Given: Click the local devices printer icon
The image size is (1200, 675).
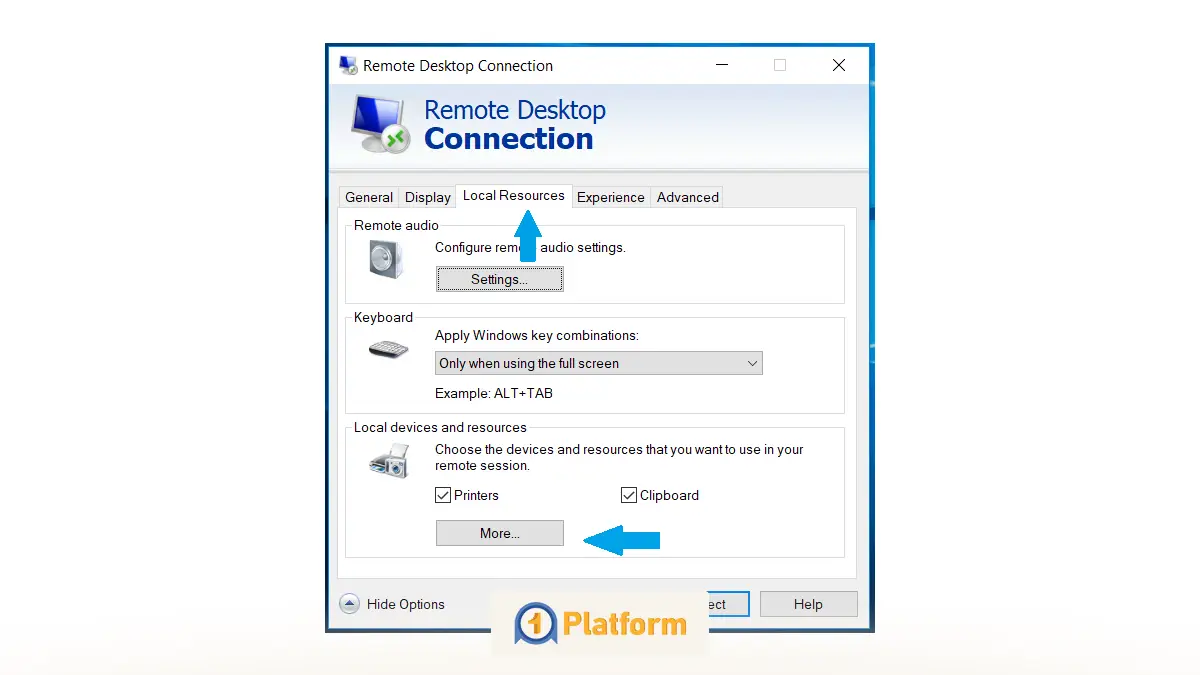Looking at the screenshot, I should (x=386, y=462).
